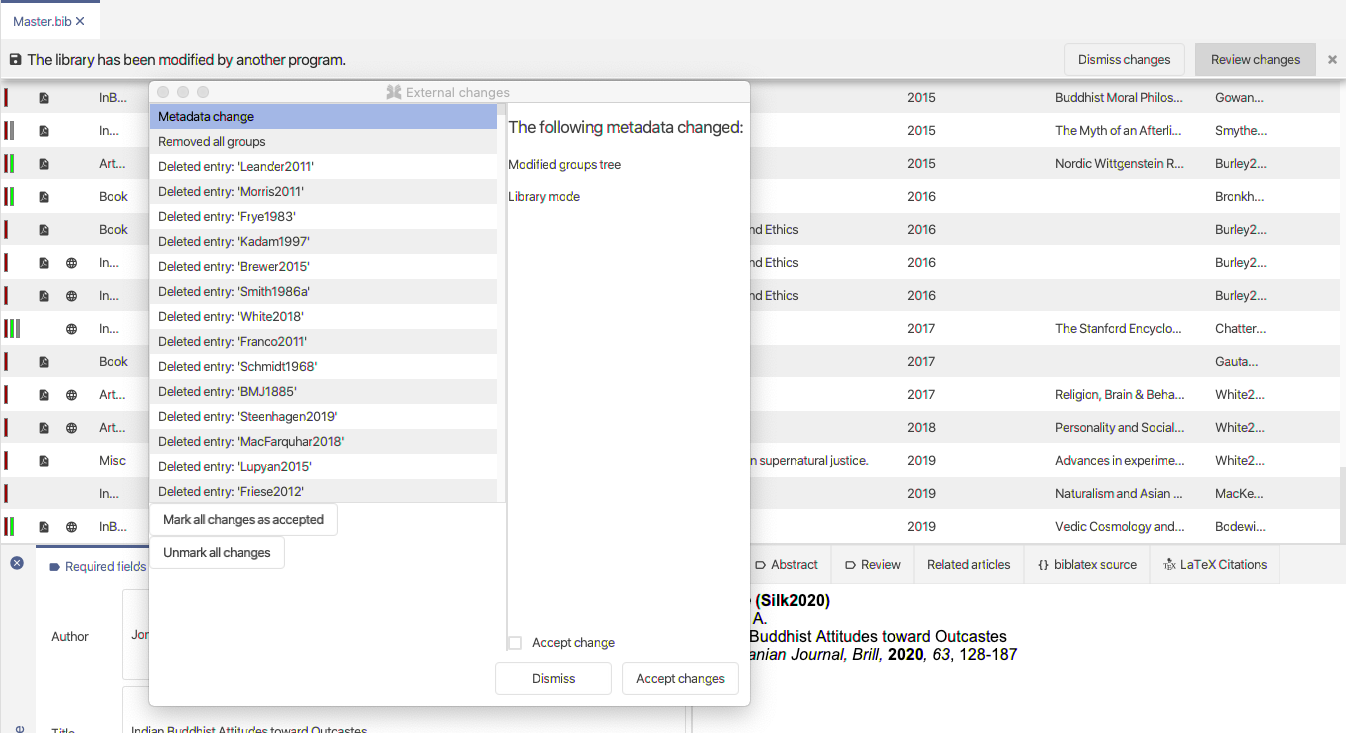The image size is (1346, 733).
Task: Click the tag icon on Required fields tab
Action: coord(54,567)
